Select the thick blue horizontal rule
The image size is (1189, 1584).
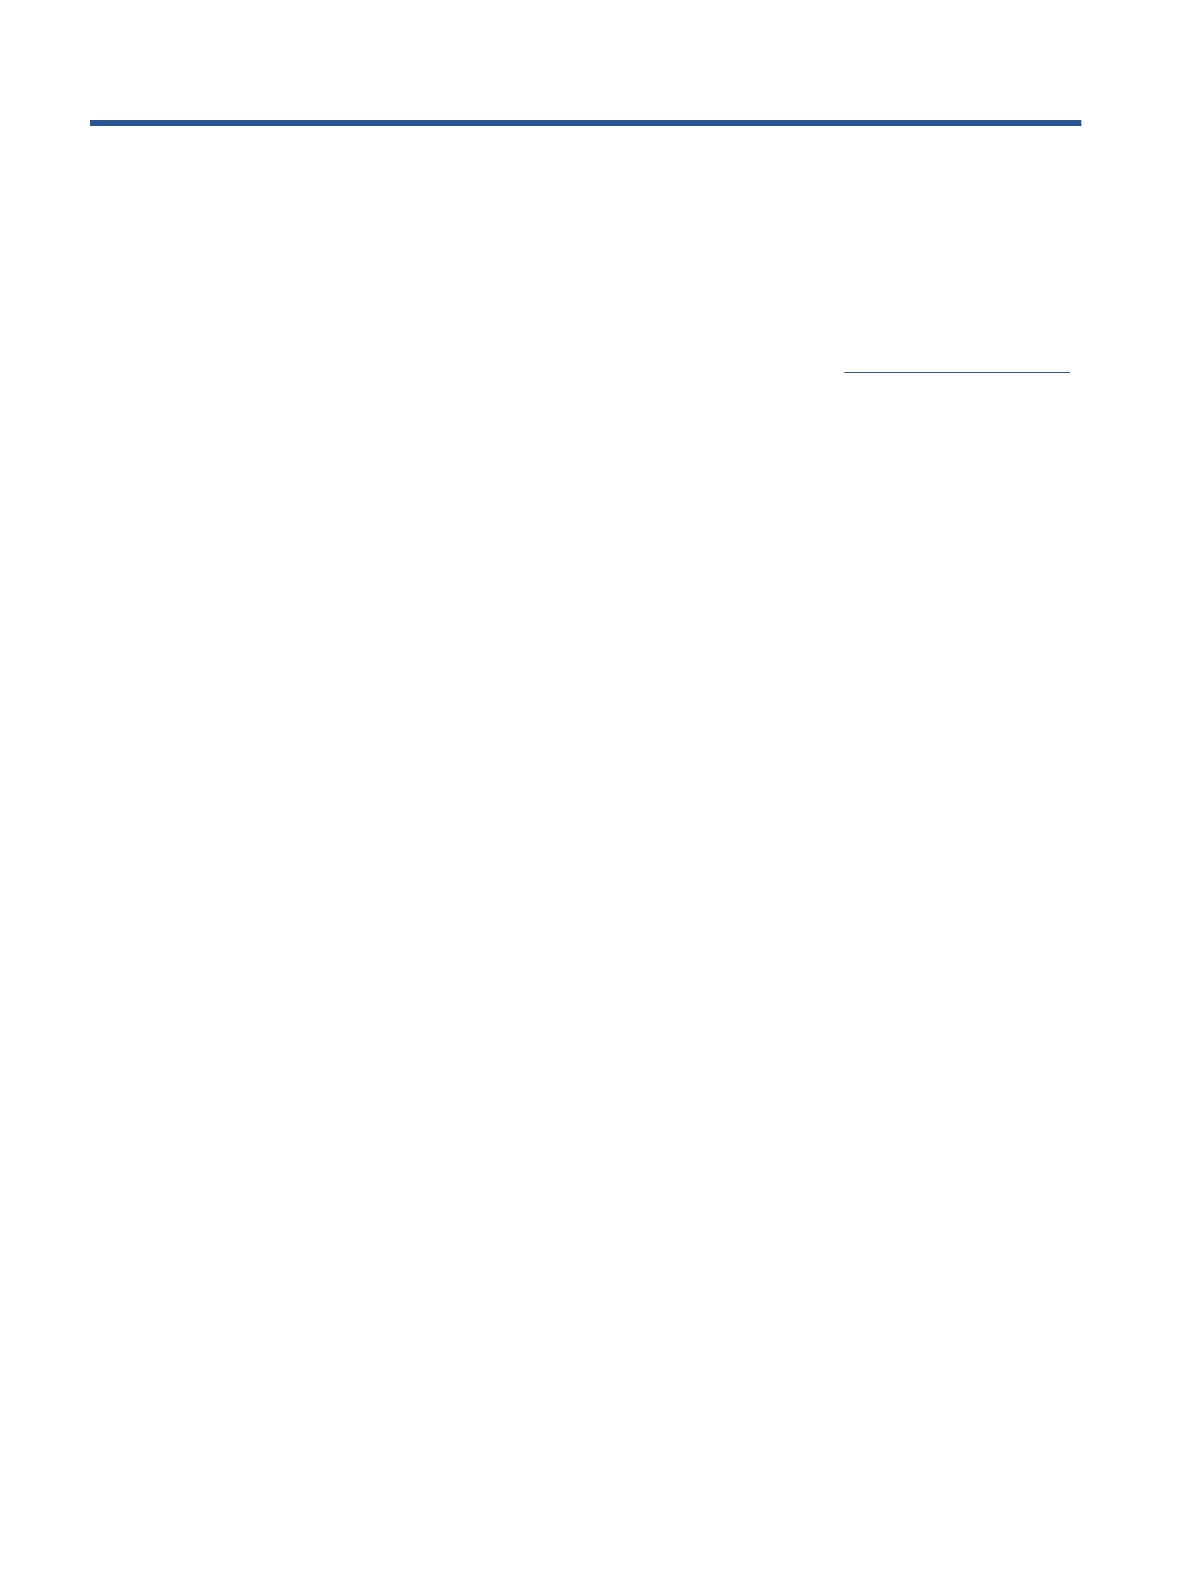point(585,123)
